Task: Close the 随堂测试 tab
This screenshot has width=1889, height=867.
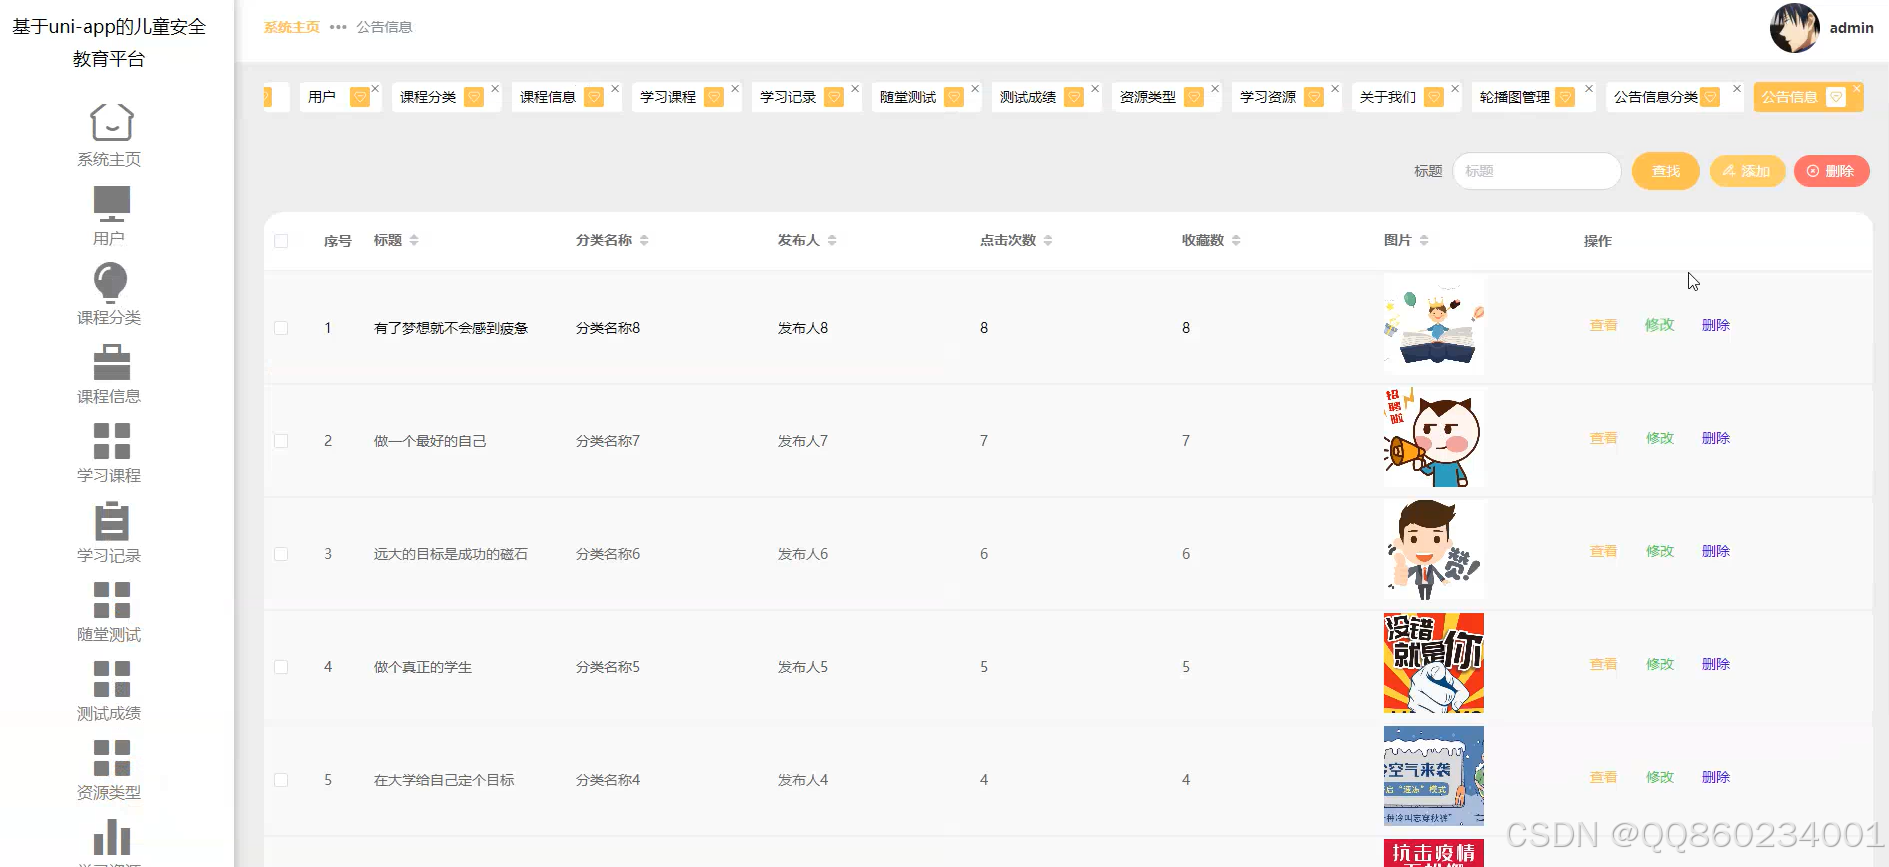Action: coord(975,89)
